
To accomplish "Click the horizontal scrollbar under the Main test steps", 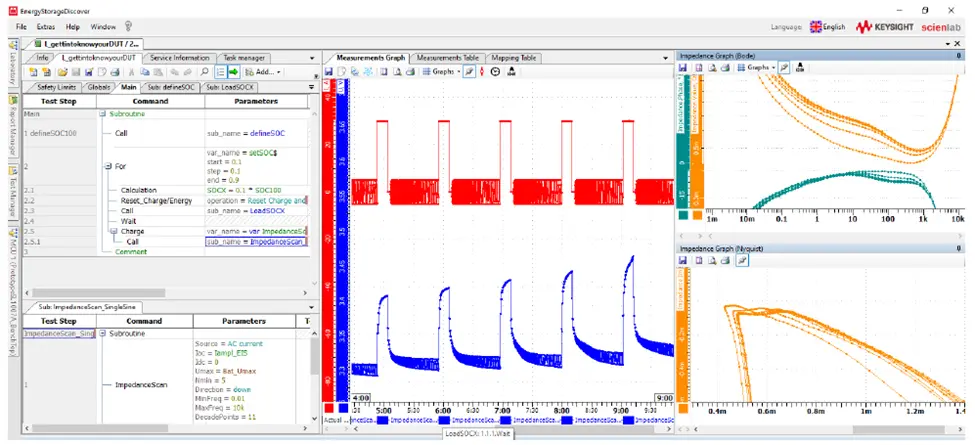I will [99, 293].
